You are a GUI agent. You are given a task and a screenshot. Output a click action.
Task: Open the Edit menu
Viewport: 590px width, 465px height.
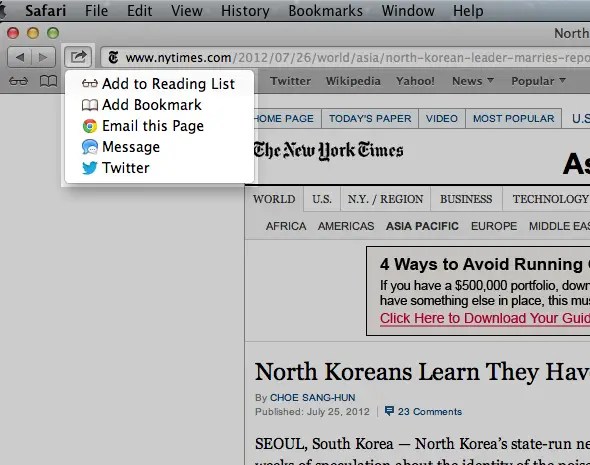coord(140,11)
